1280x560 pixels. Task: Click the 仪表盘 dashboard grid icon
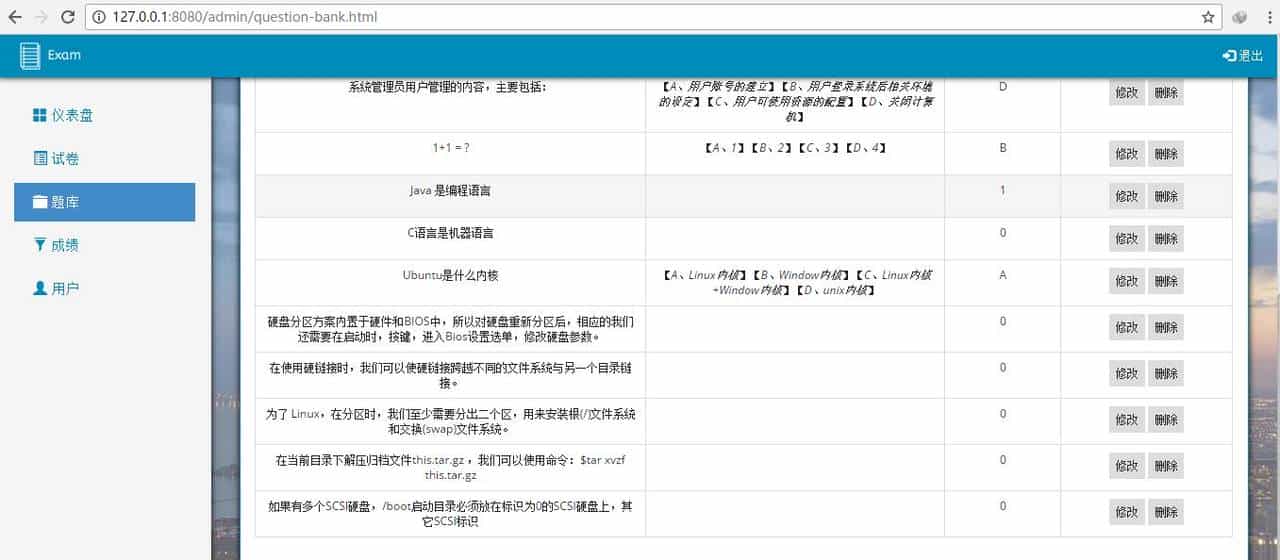(x=40, y=116)
